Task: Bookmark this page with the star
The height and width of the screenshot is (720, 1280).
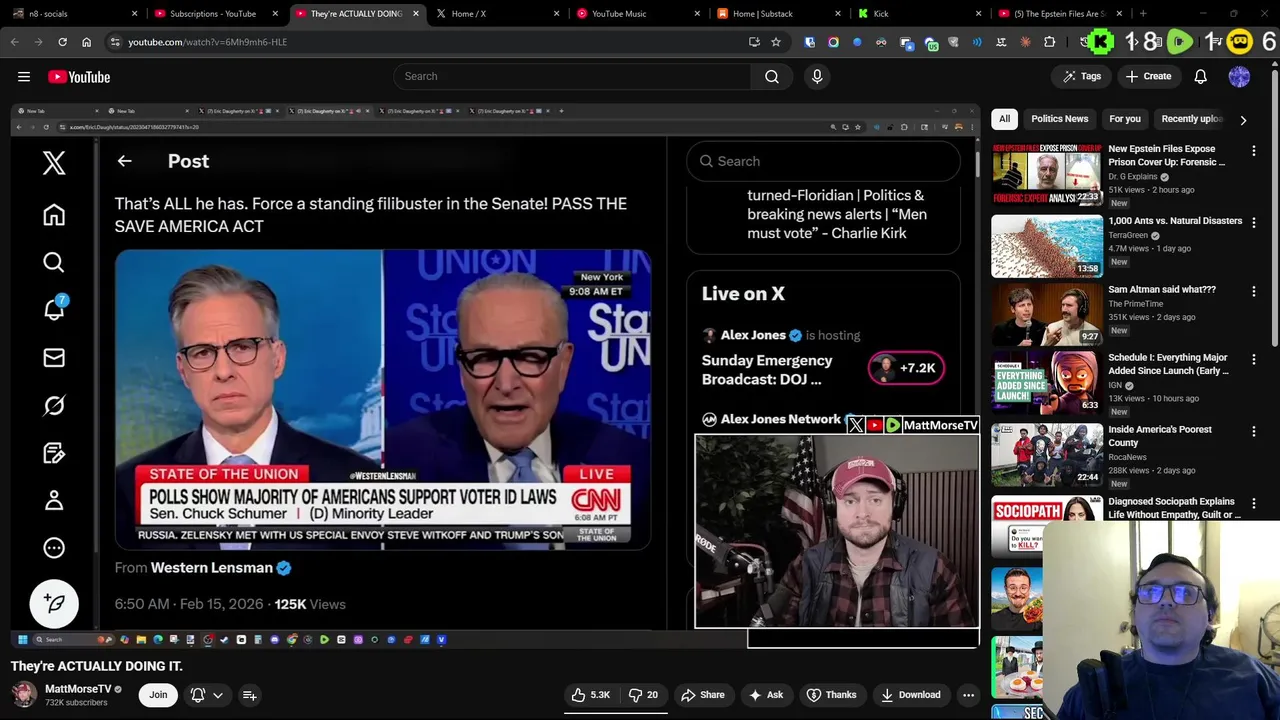Action: click(775, 42)
